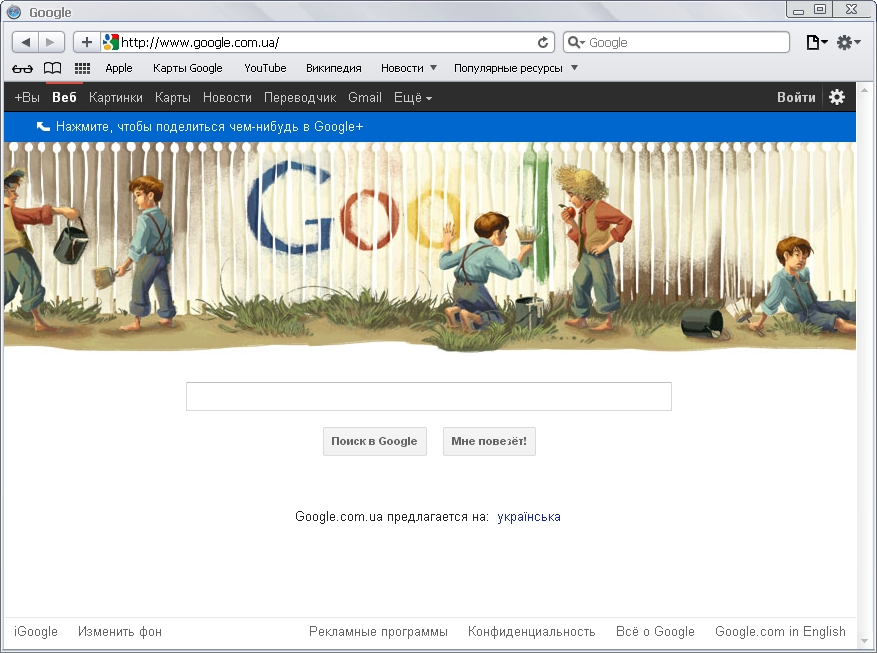The width and height of the screenshot is (877, 653).
Task: Open the Top Sites grid icon
Action: [x=82, y=69]
